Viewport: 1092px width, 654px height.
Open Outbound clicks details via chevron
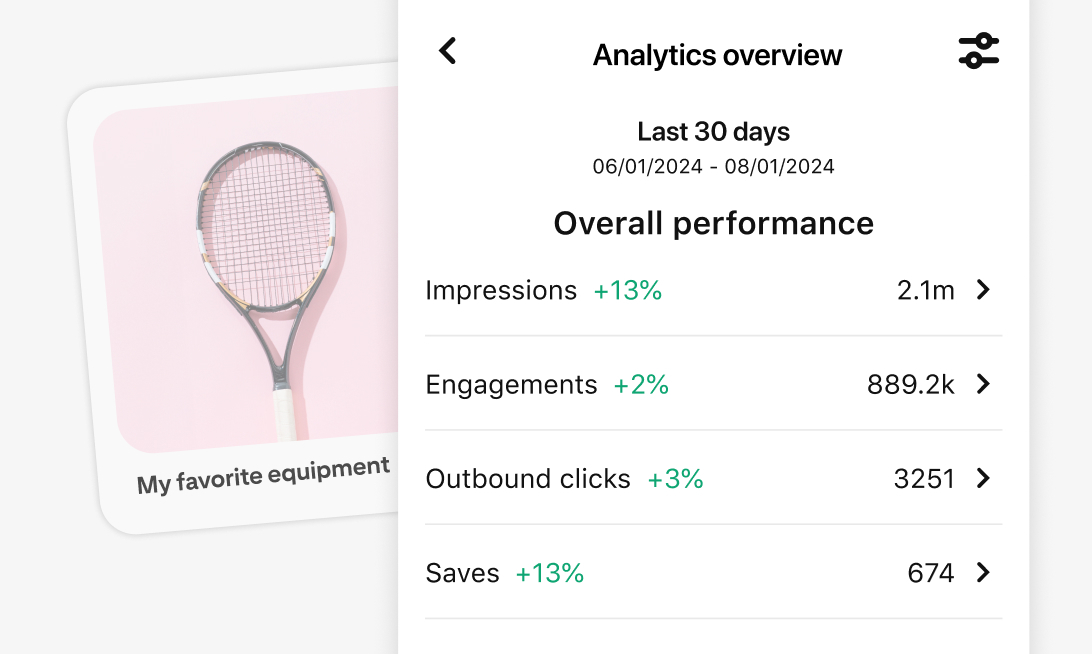coord(983,479)
